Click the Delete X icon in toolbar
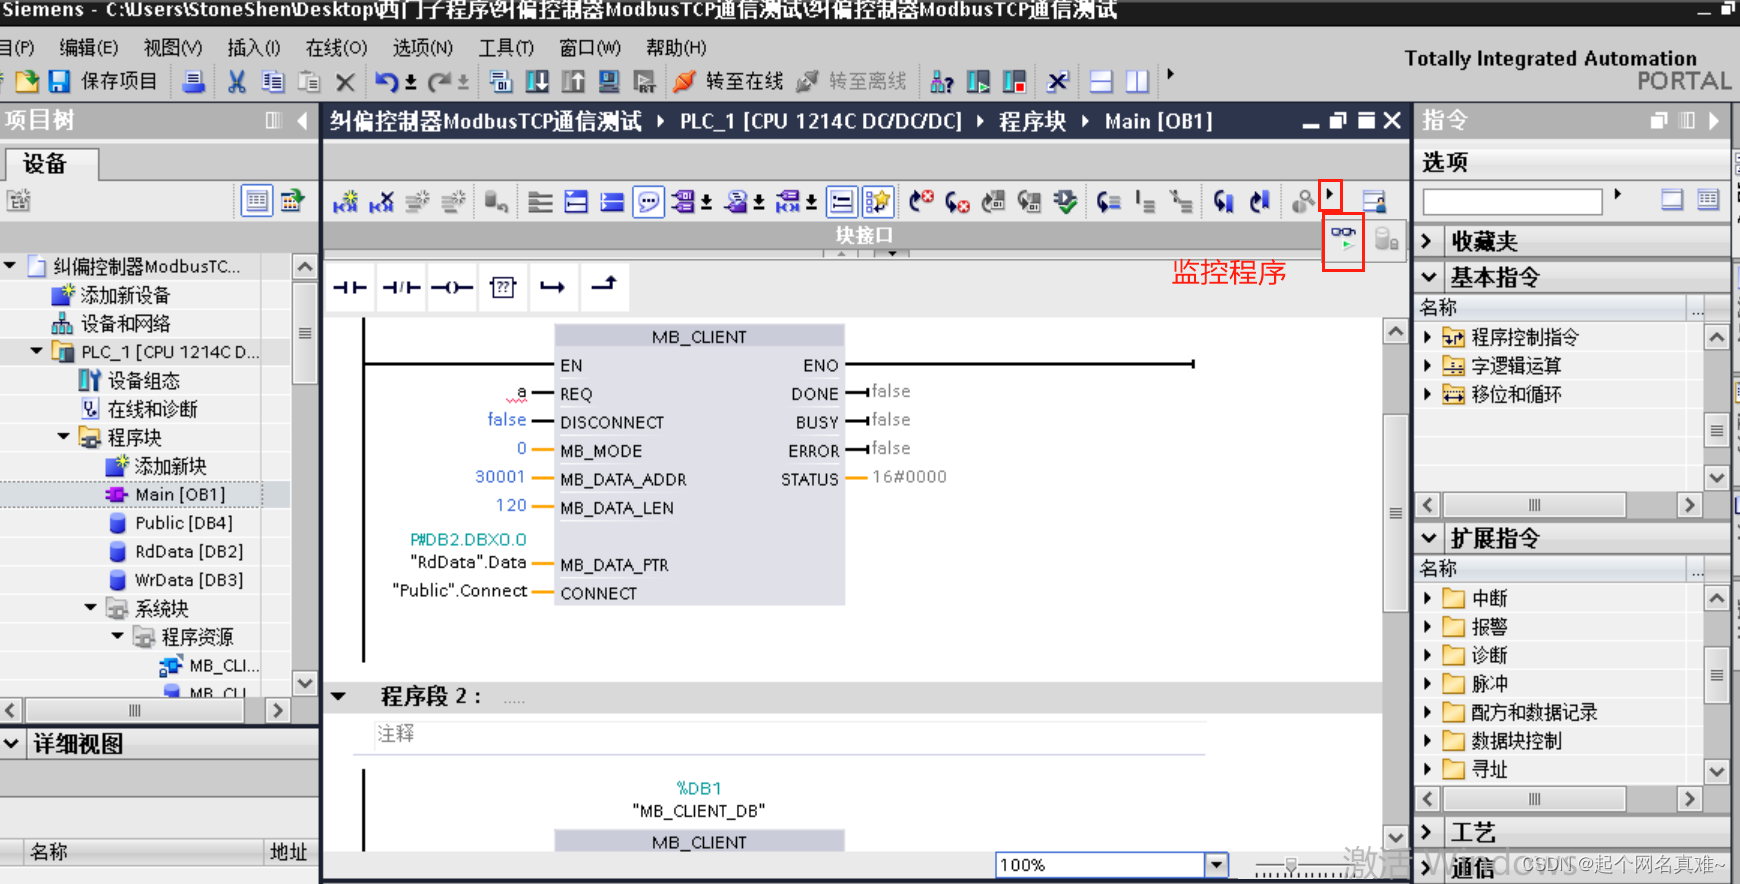 tap(345, 82)
